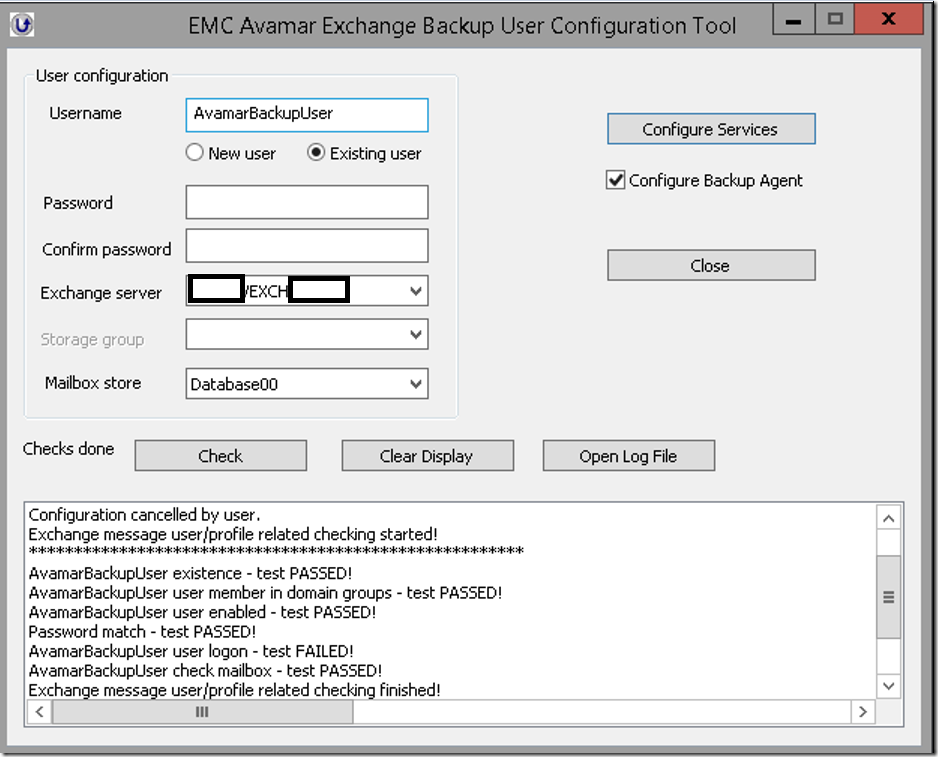The image size is (938, 757).
Task: Click 'Configuration cancelled by user.' log line
Action: point(144,515)
